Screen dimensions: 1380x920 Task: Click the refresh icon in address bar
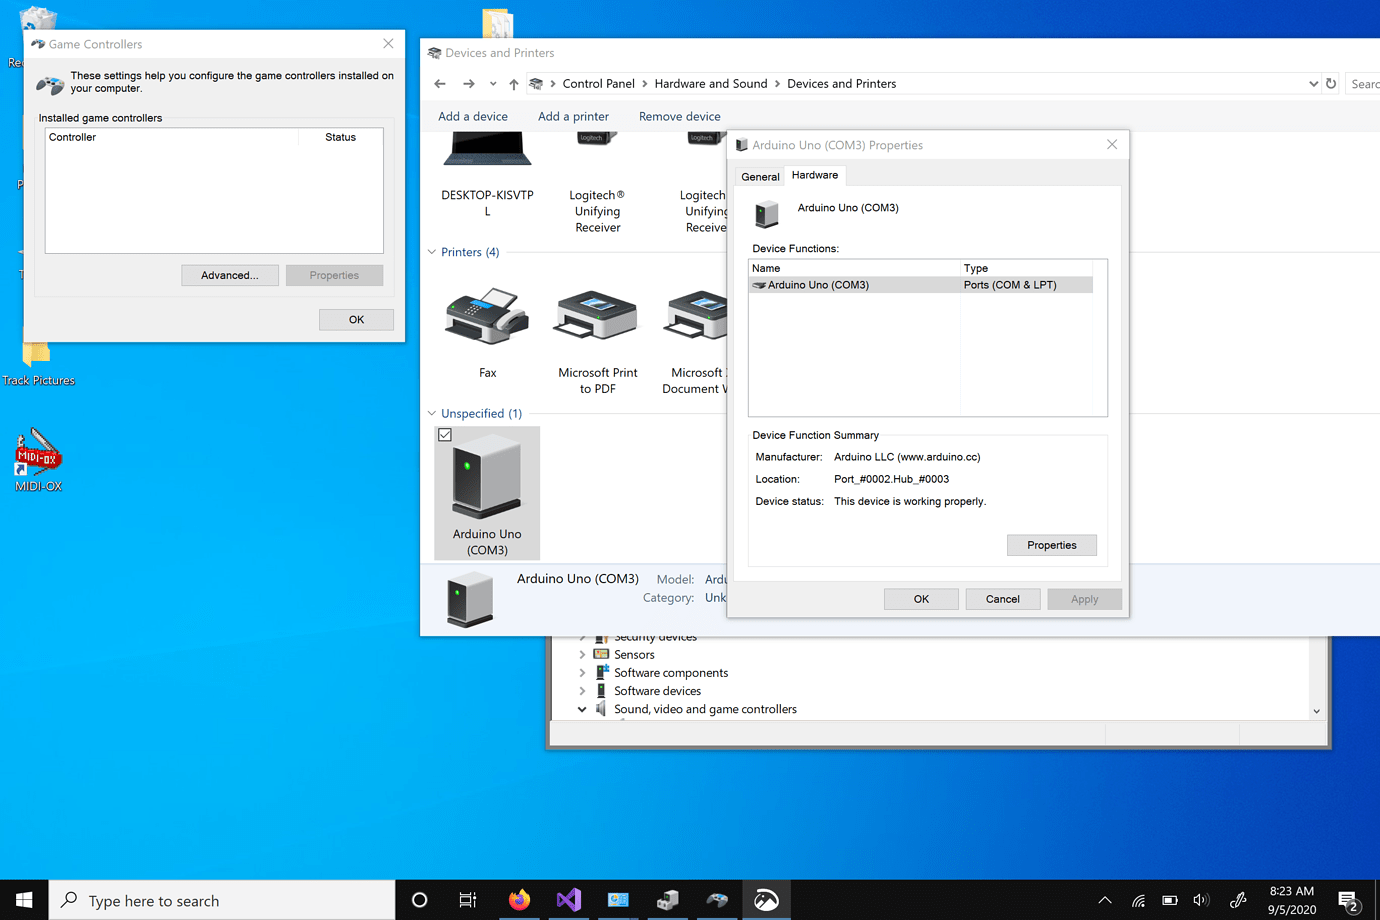(1331, 84)
